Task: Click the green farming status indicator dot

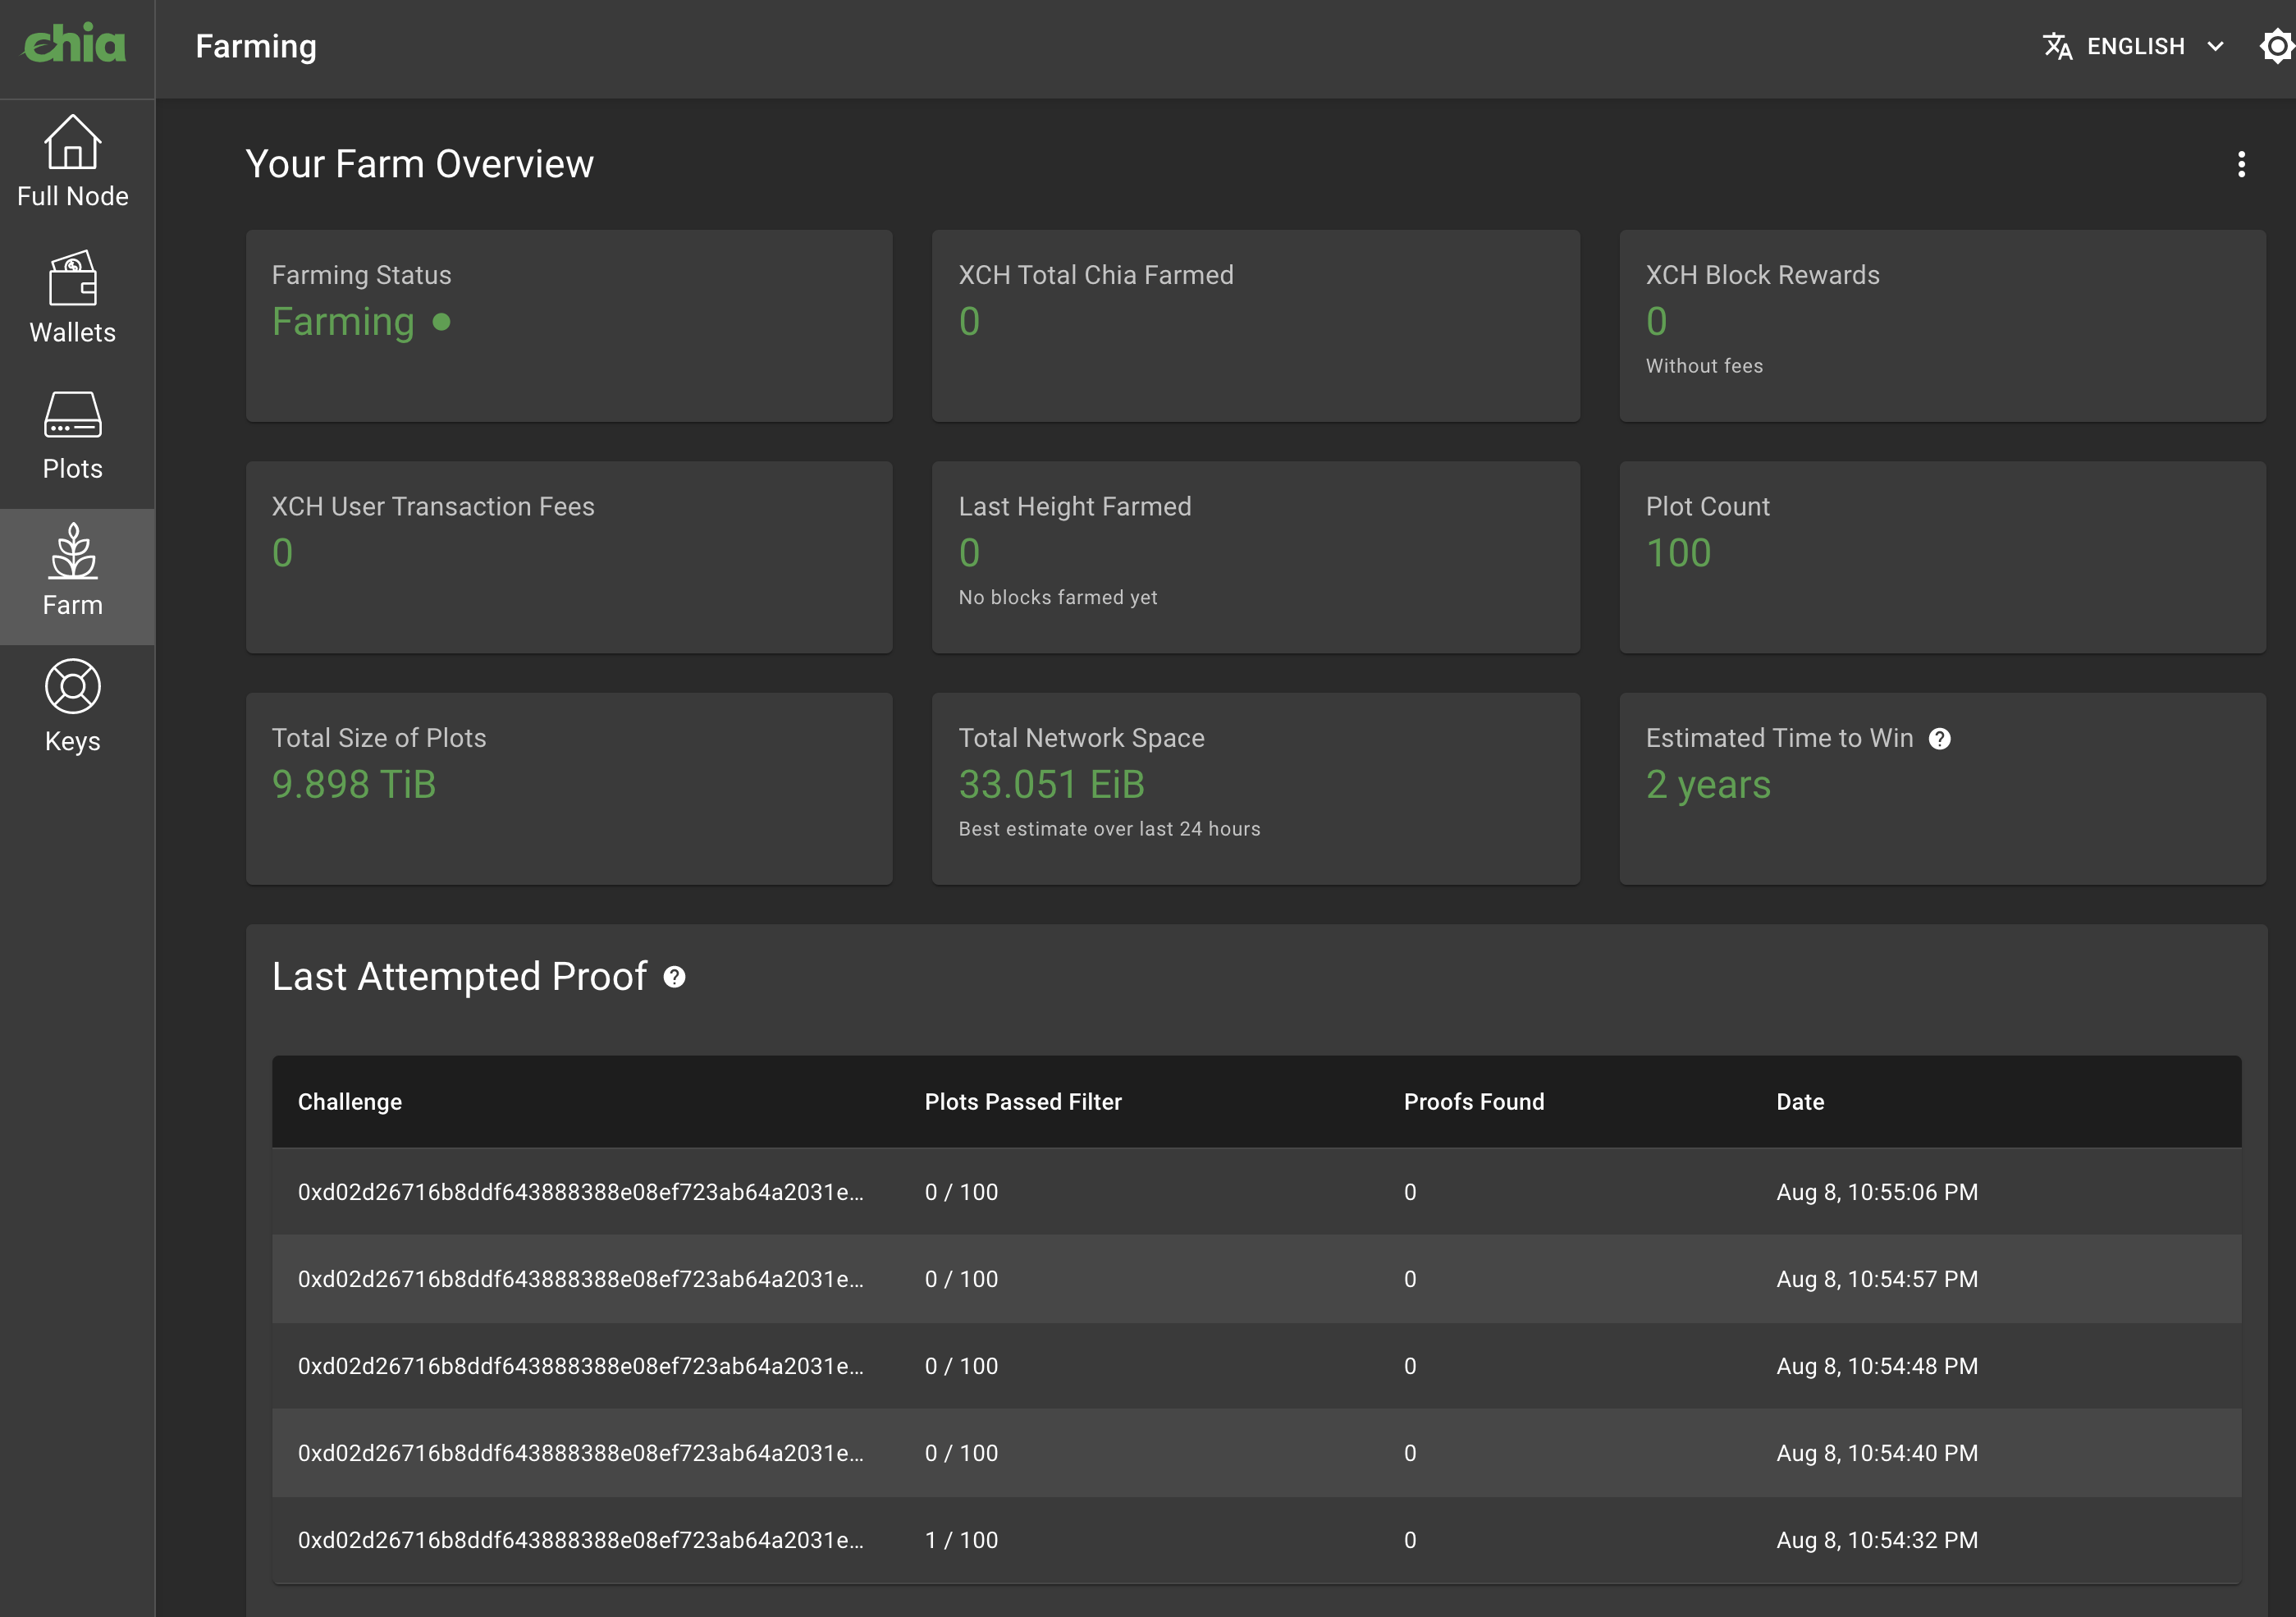Action: click(441, 322)
